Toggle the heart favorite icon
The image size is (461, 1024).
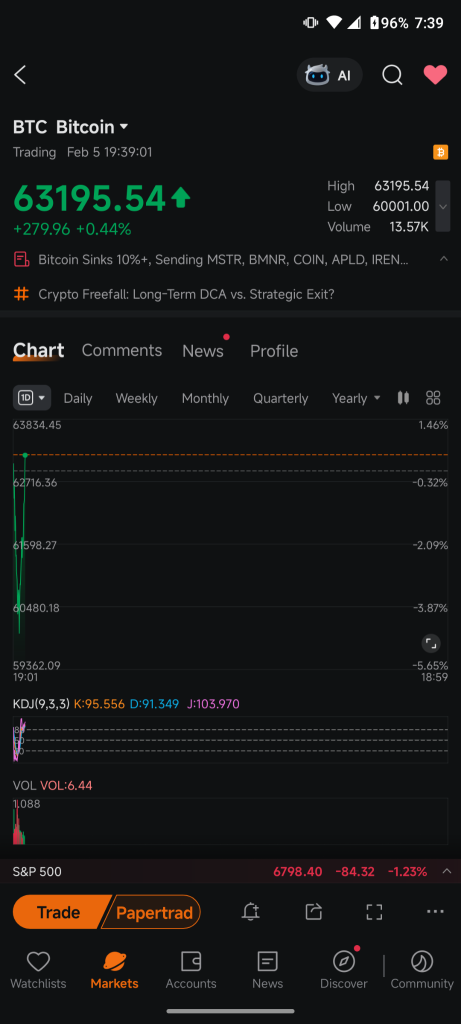pyautogui.click(x=436, y=75)
